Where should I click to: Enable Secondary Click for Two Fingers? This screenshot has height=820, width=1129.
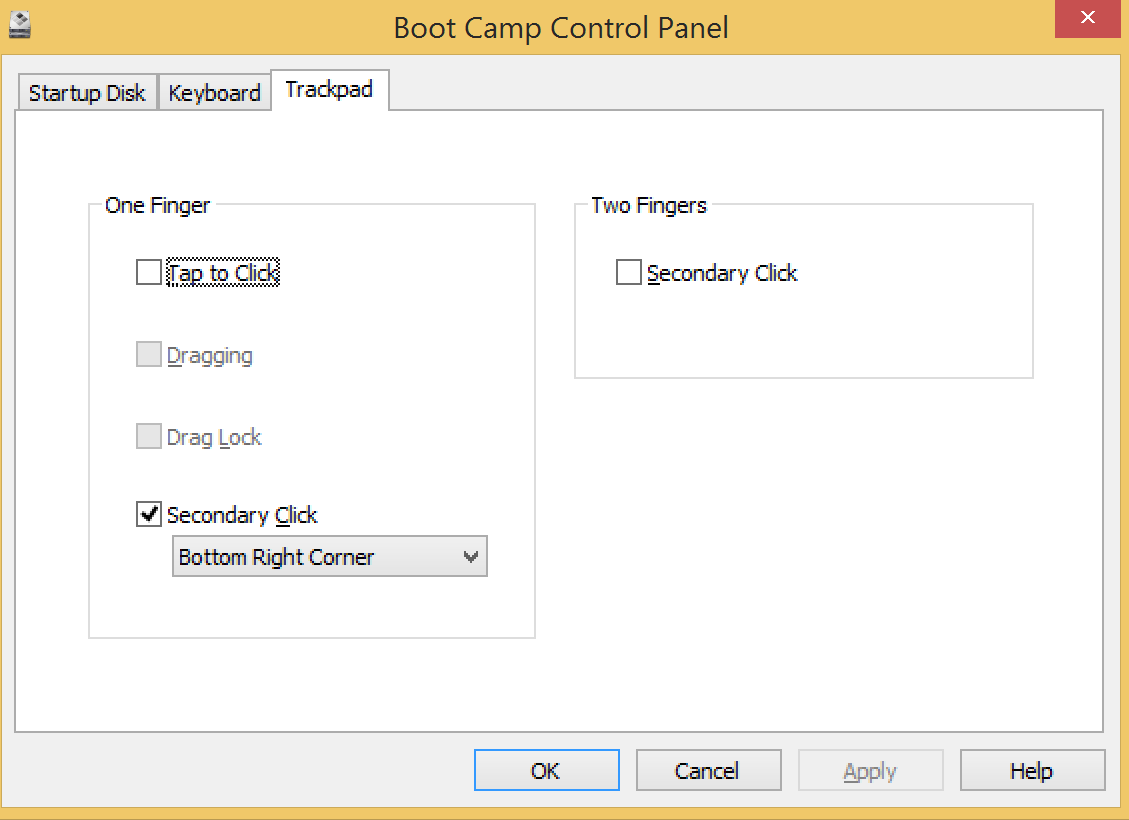click(628, 271)
